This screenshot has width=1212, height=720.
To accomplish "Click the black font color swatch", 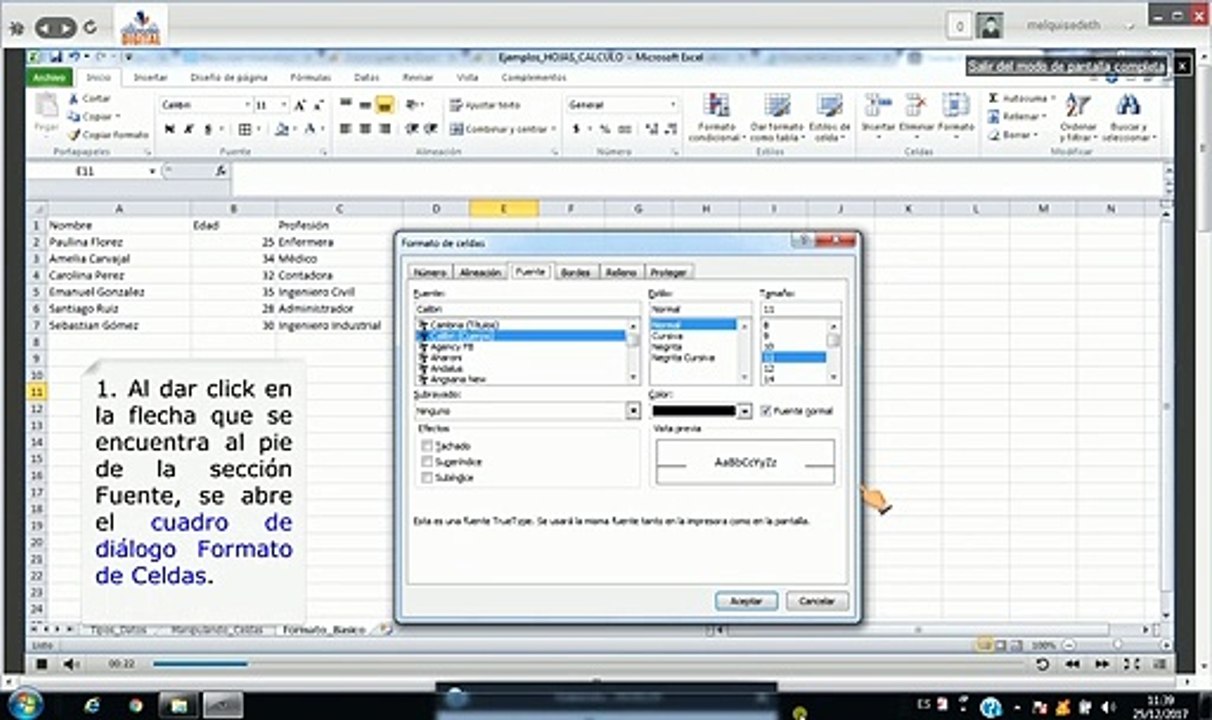I will [695, 411].
